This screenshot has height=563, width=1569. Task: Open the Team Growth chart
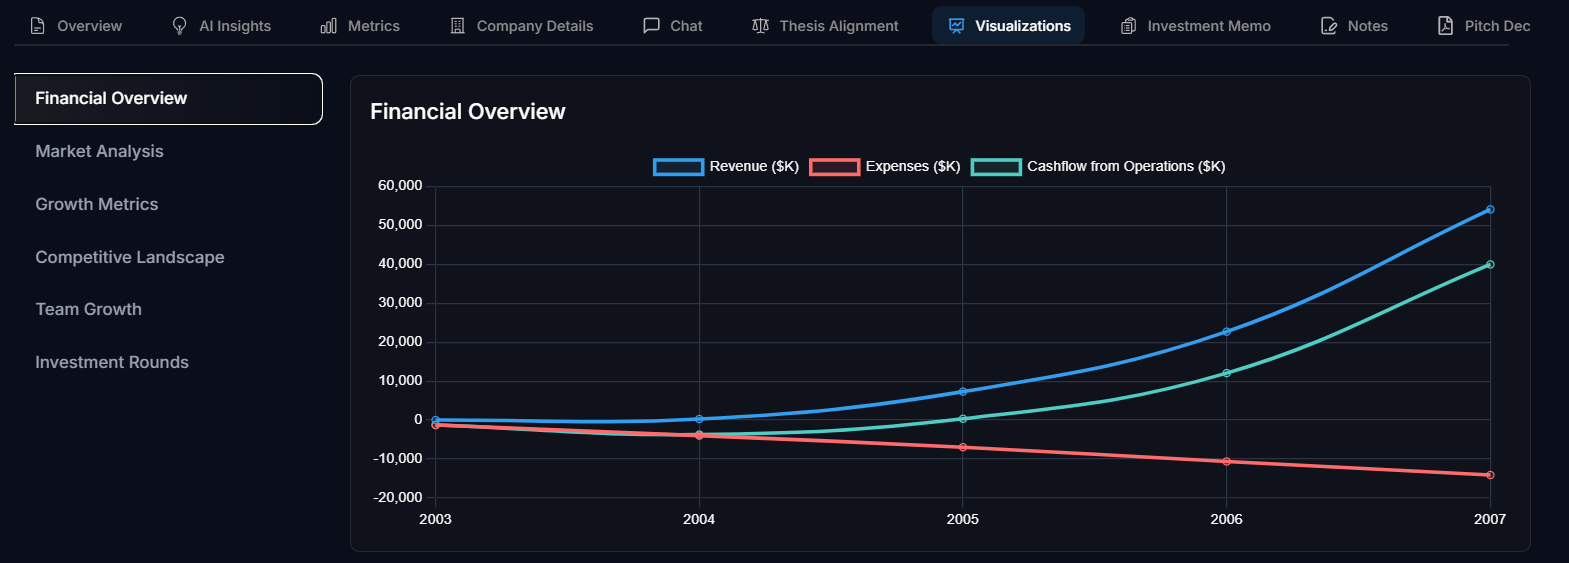pos(89,310)
